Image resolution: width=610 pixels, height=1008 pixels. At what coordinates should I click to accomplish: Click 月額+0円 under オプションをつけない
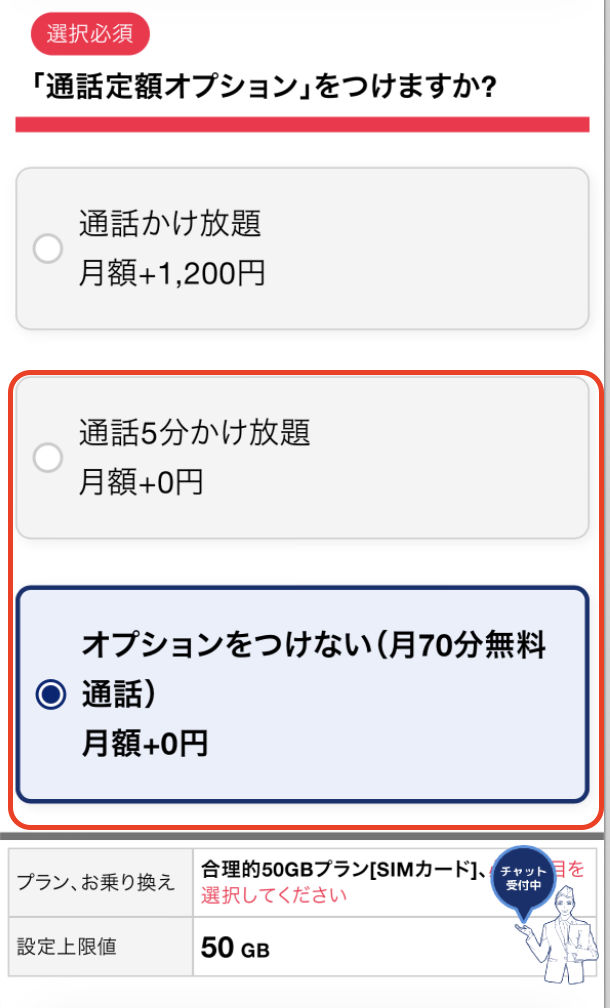point(144,744)
